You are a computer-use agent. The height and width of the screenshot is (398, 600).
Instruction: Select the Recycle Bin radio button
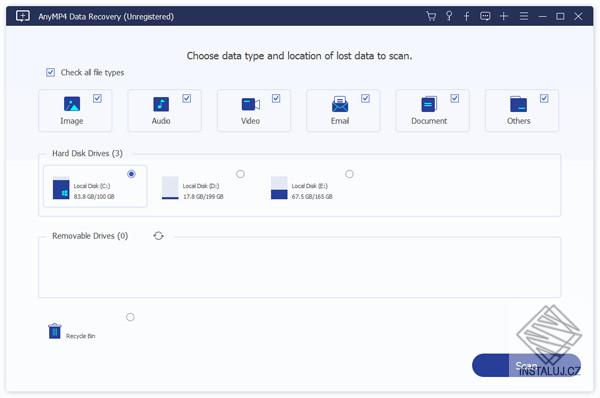[x=130, y=317]
